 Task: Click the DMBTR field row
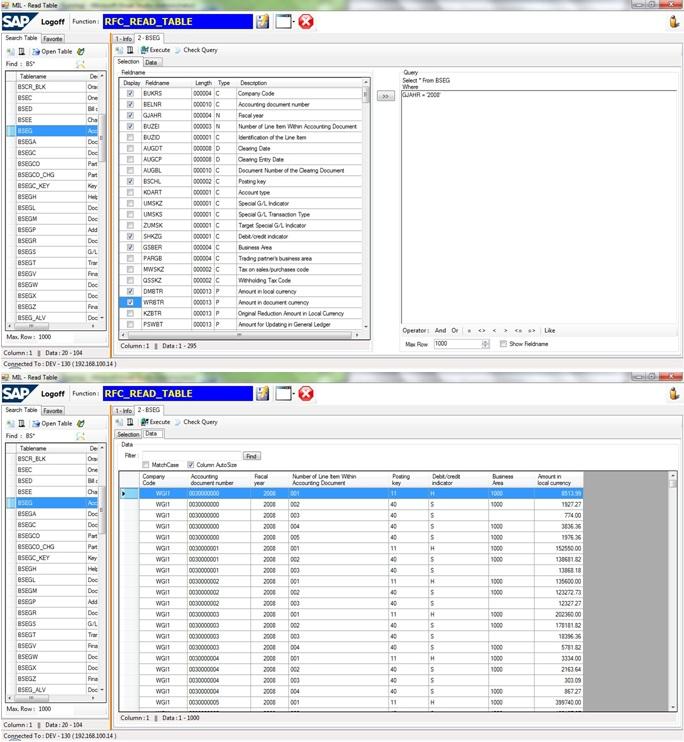click(x=240, y=292)
